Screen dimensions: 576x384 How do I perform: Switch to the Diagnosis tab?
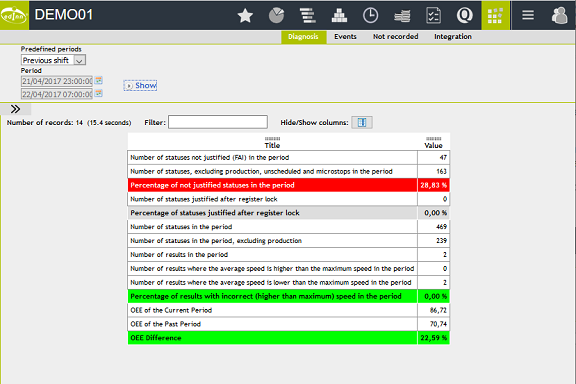(x=303, y=37)
